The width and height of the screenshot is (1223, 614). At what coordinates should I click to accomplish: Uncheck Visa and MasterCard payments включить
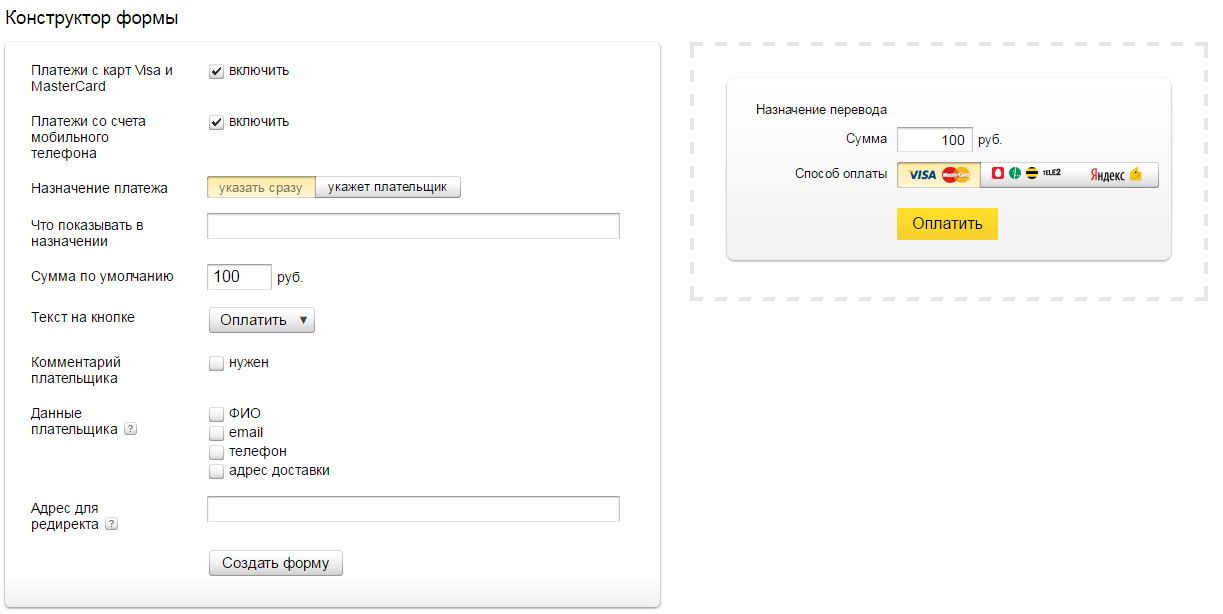coord(216,71)
